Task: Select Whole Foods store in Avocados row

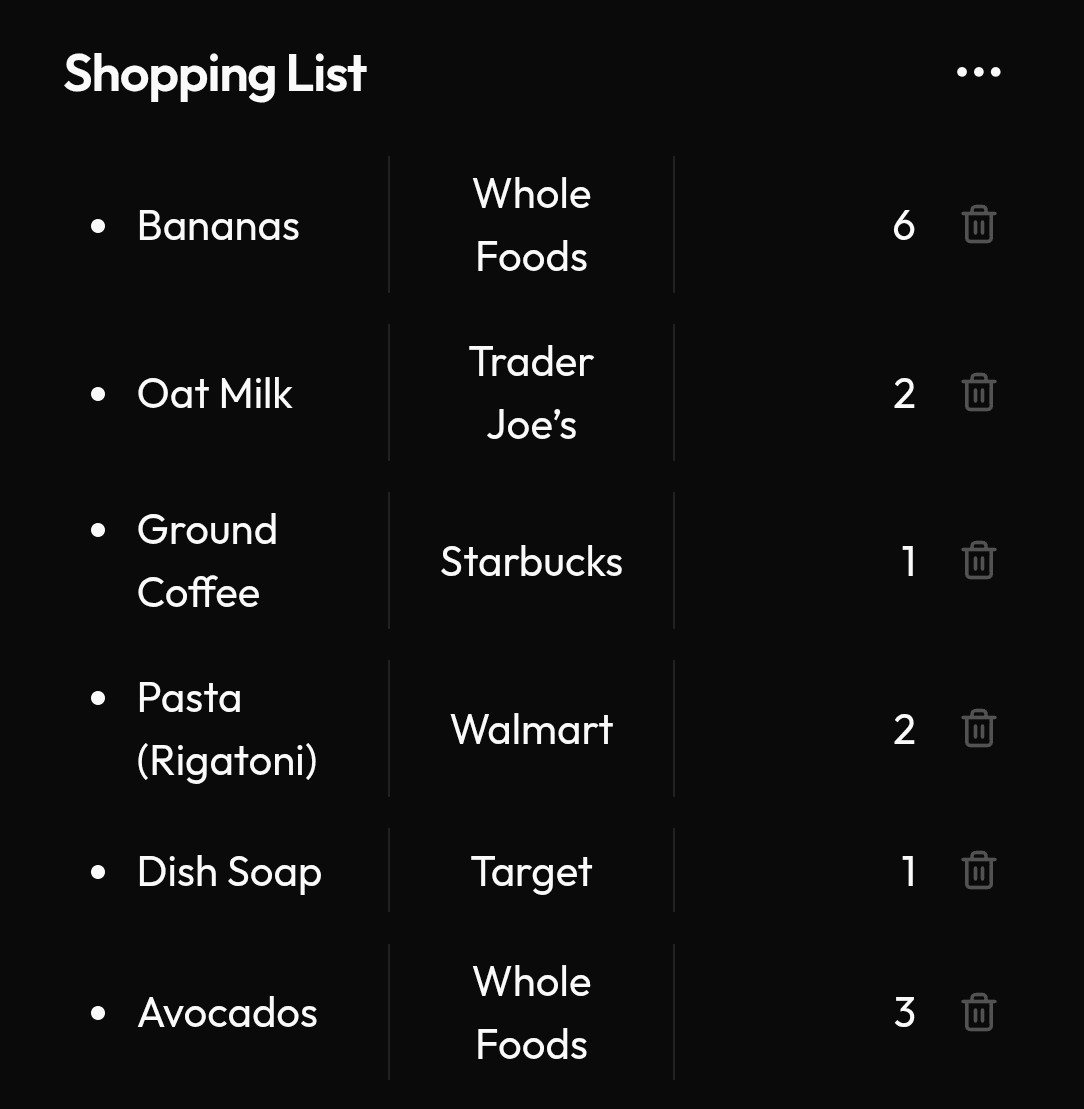Action: click(532, 1013)
